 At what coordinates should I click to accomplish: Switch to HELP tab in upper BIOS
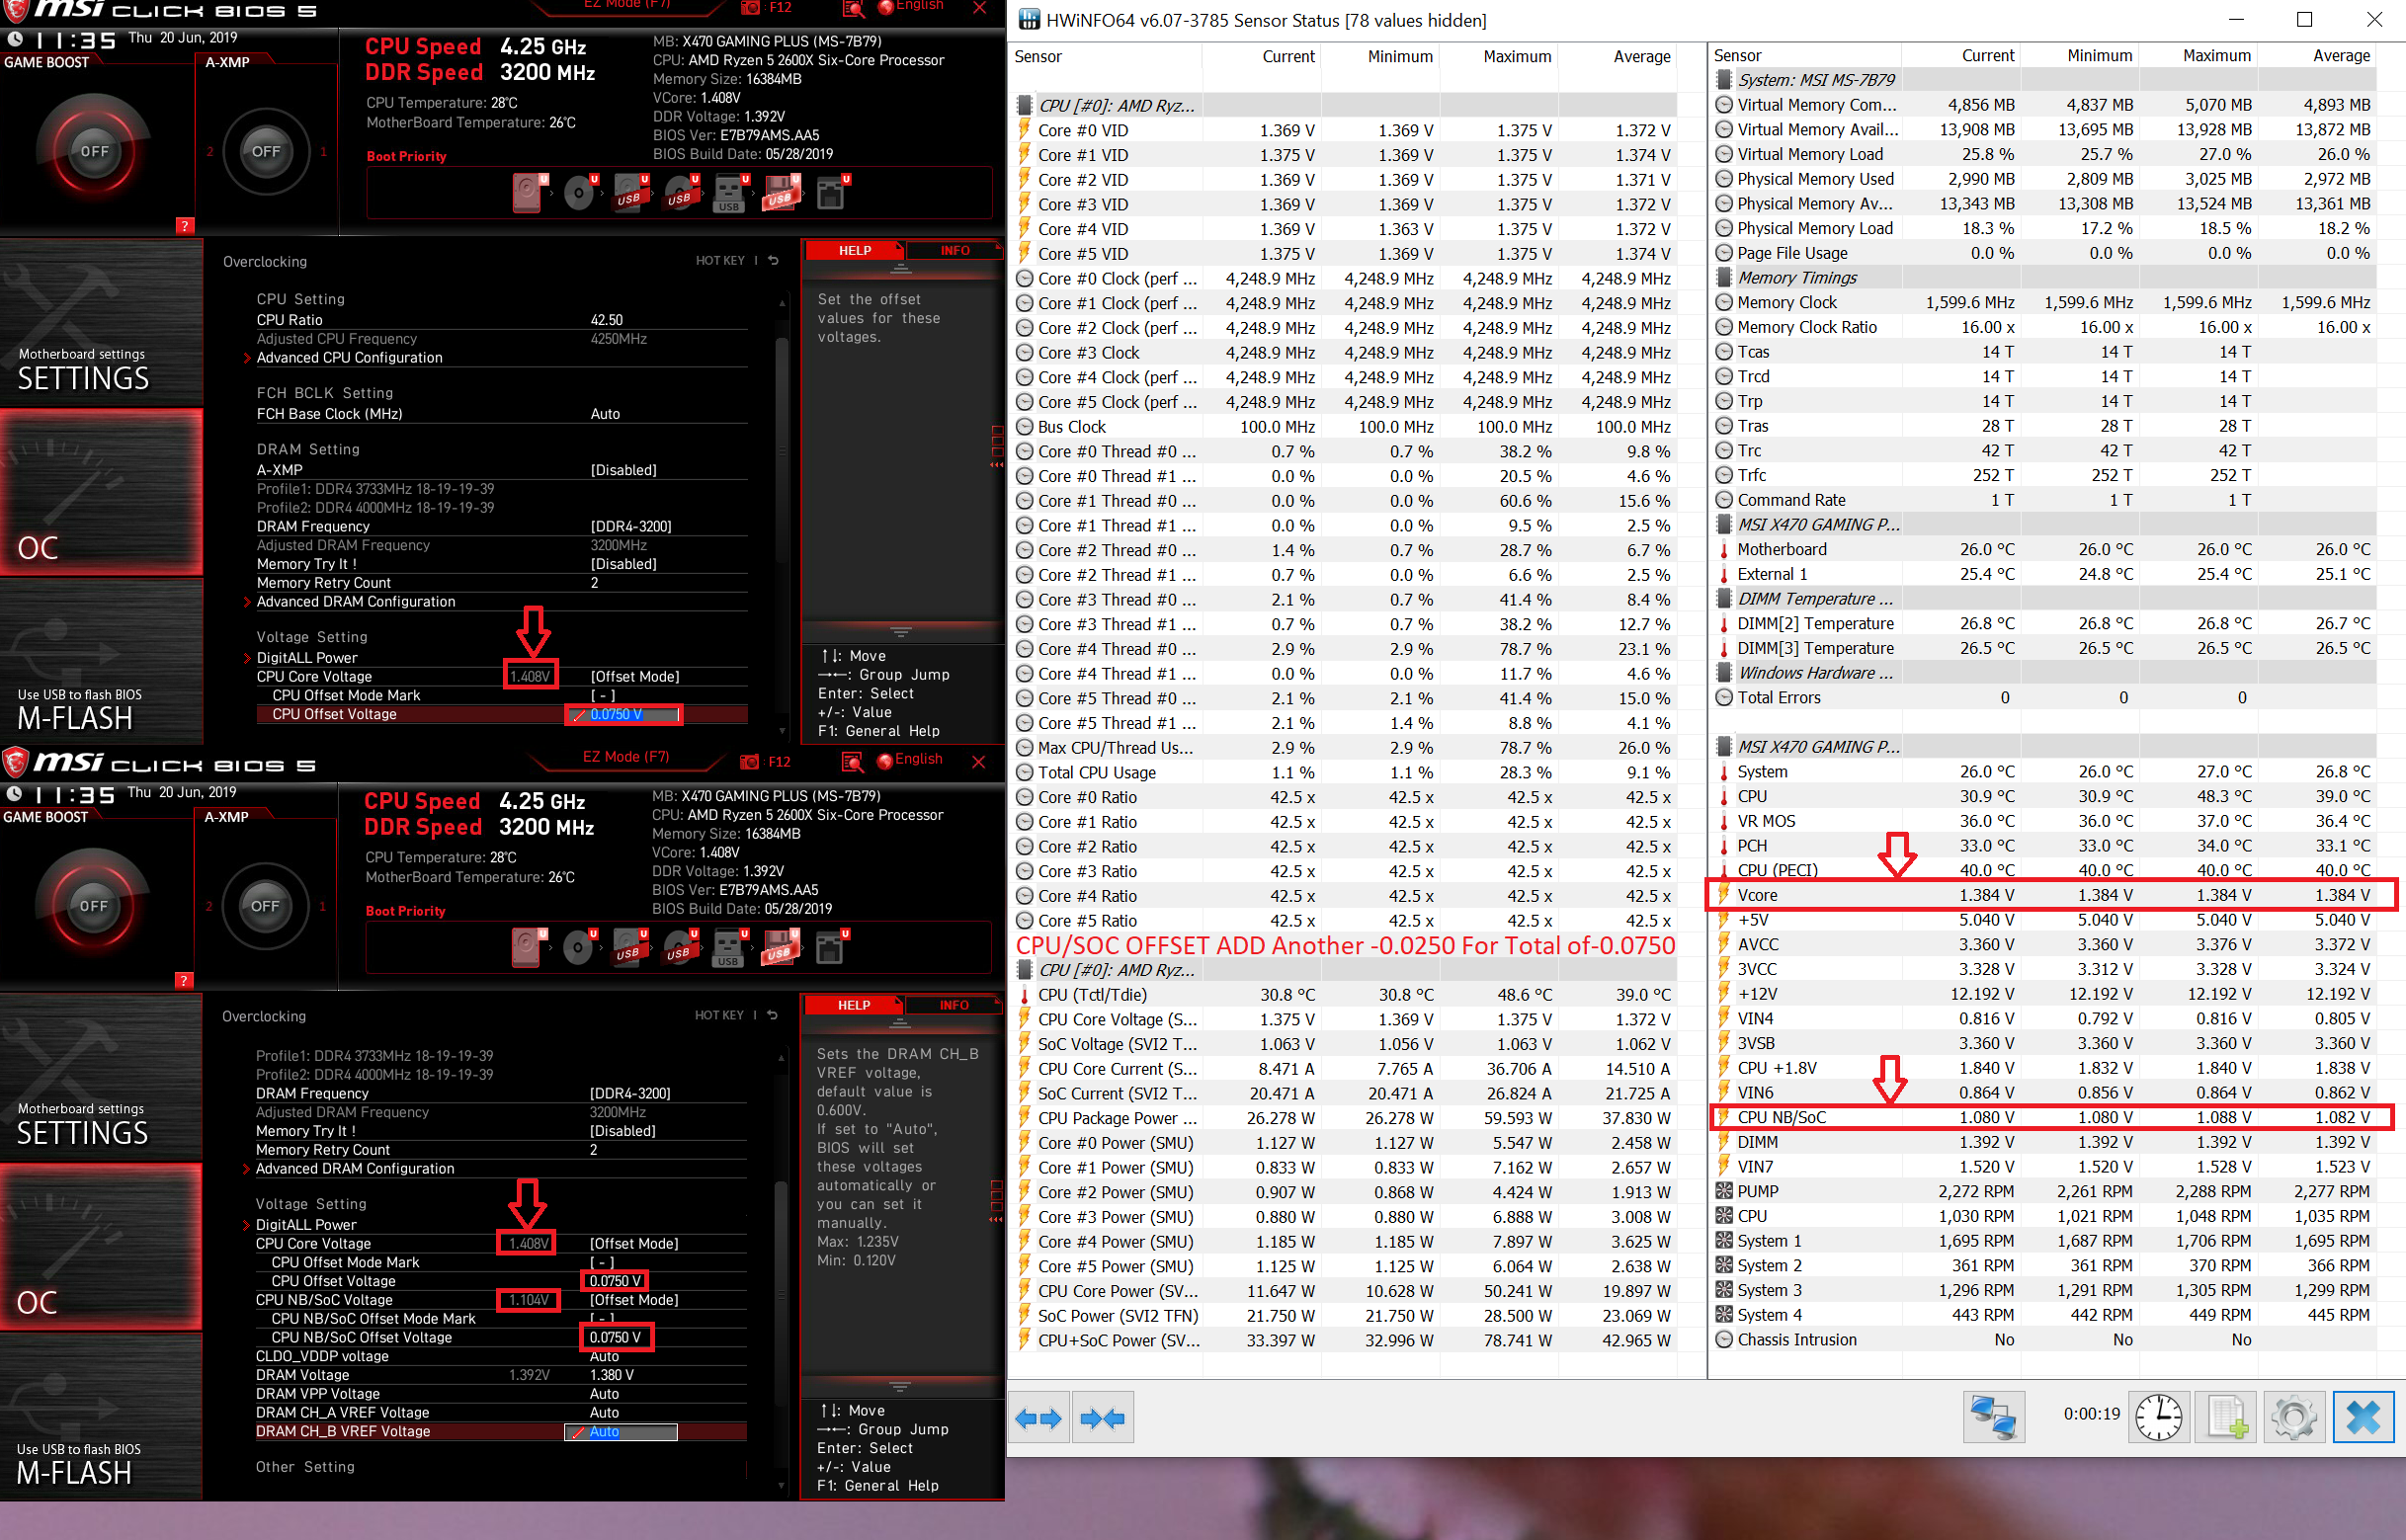[x=854, y=251]
